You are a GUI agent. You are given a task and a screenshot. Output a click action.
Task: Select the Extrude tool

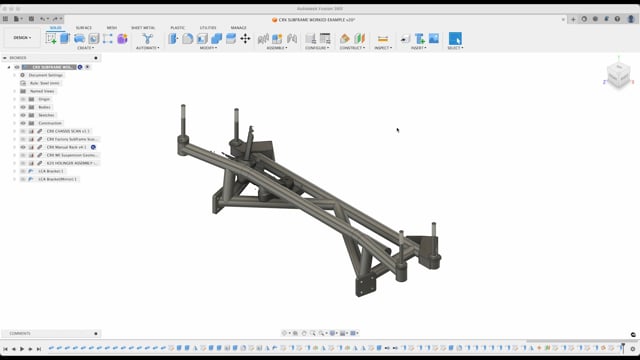(65, 38)
